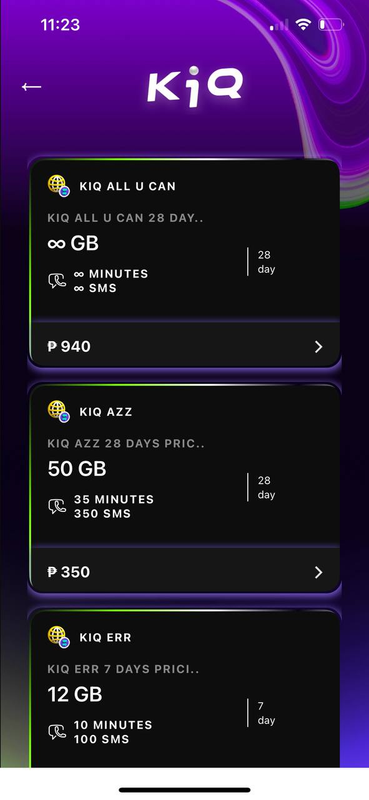The width and height of the screenshot is (369, 800).
Task: Check the Wi-Fi status bar icon
Action: pos(303,24)
